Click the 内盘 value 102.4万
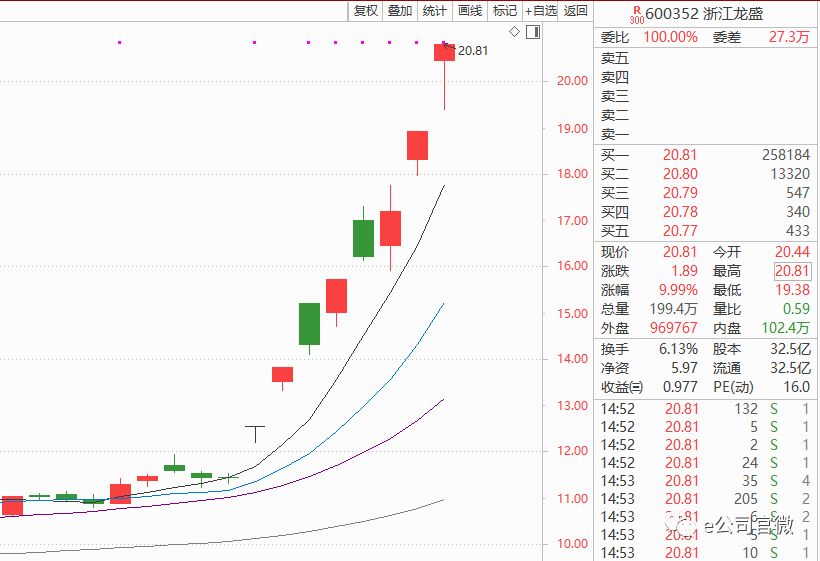 (785, 328)
